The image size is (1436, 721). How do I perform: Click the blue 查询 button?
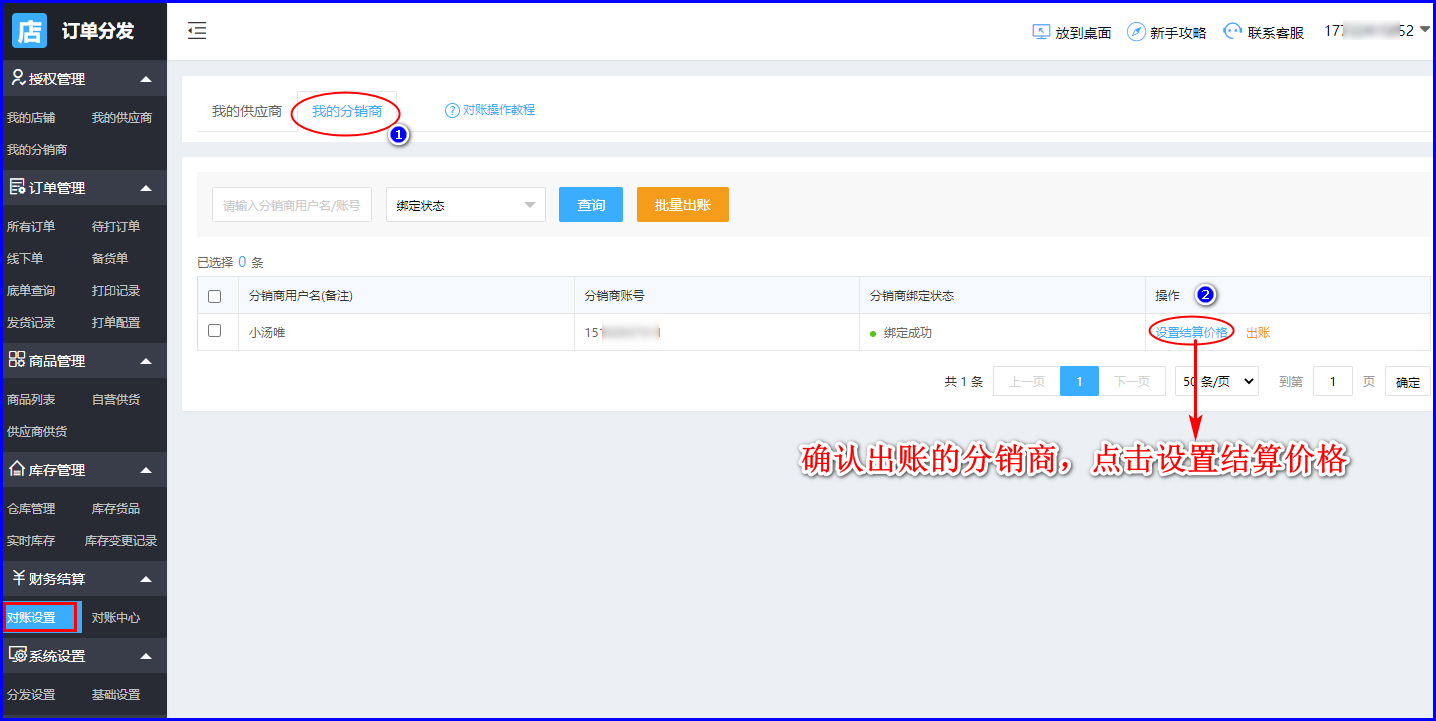pyautogui.click(x=591, y=205)
